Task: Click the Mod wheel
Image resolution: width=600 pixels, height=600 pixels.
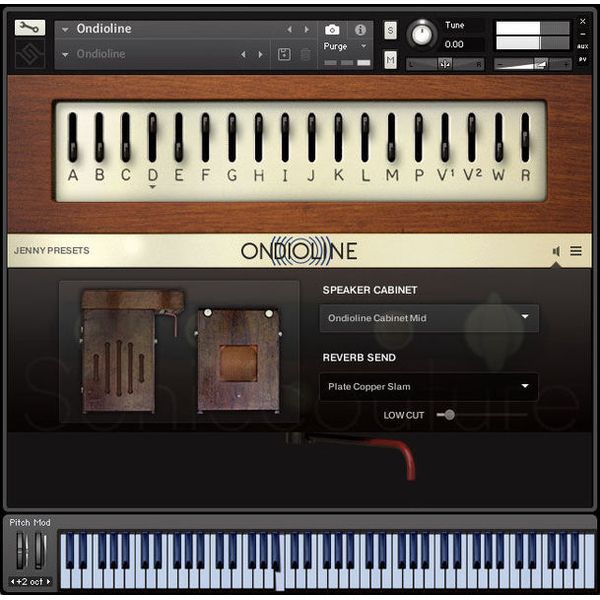Action: pos(40,551)
